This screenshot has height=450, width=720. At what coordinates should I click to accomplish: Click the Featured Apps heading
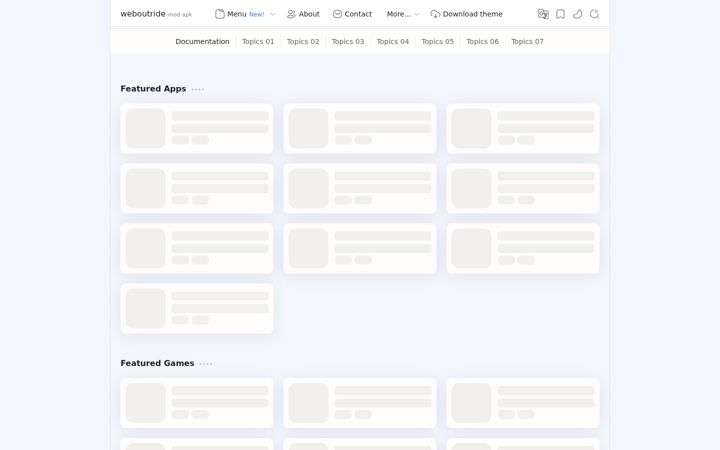pyautogui.click(x=153, y=89)
